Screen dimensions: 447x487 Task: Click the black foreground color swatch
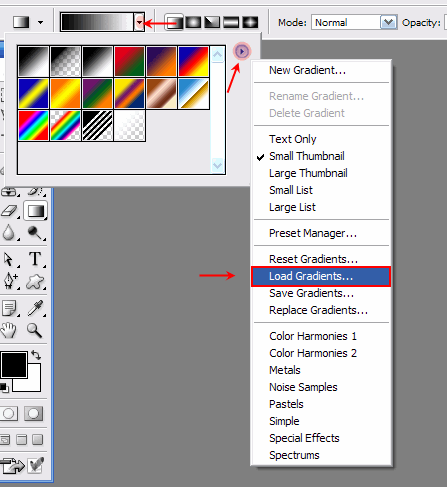pyautogui.click(x=14, y=365)
